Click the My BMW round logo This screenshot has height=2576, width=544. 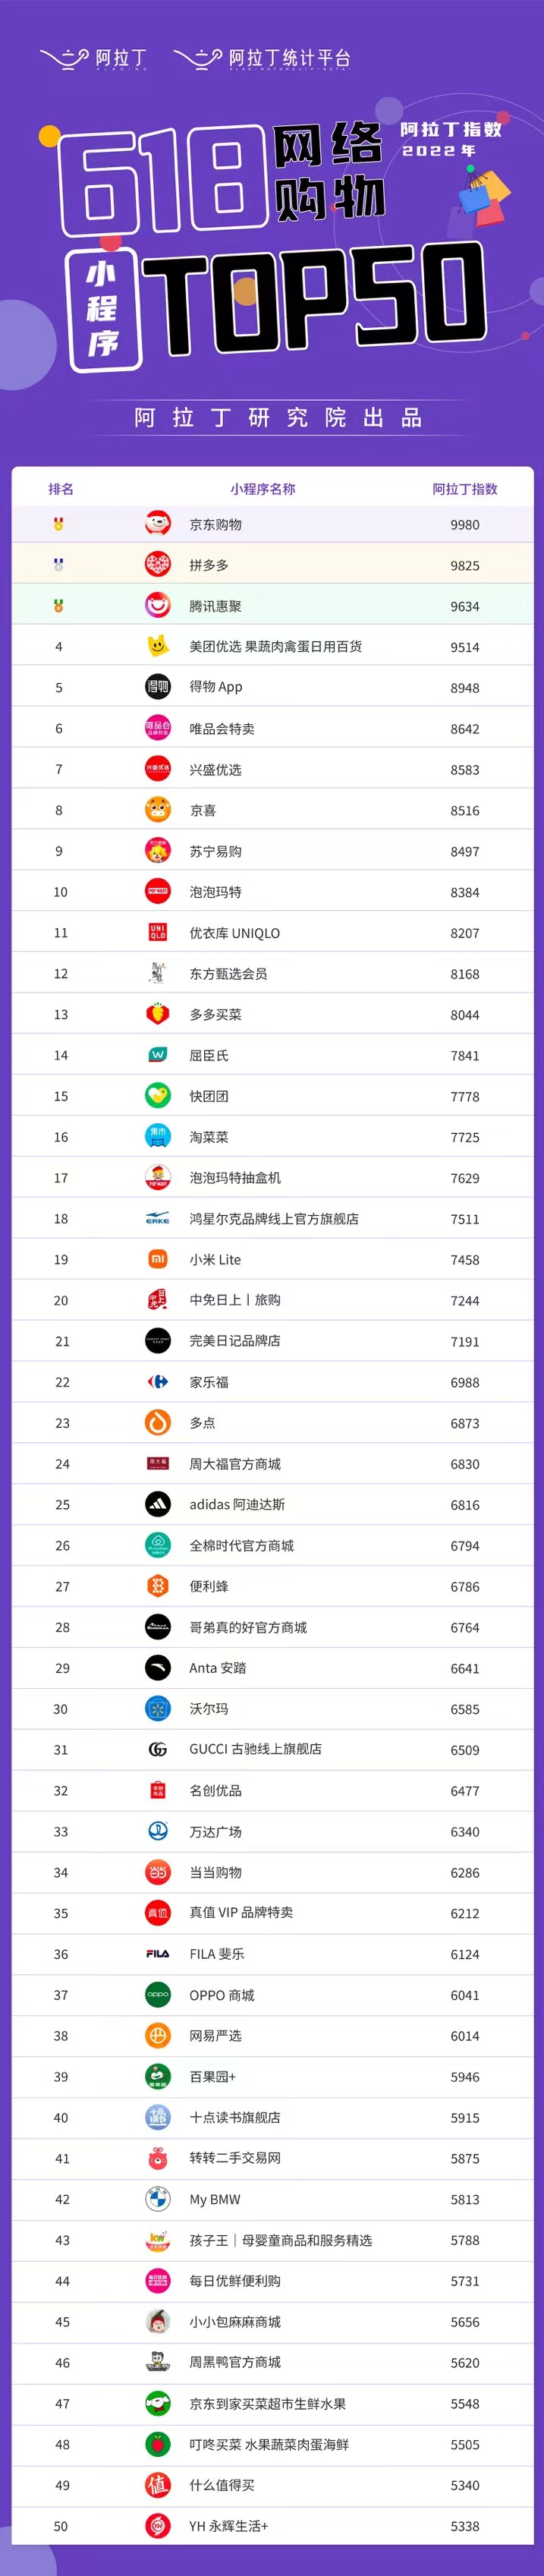[158, 2199]
